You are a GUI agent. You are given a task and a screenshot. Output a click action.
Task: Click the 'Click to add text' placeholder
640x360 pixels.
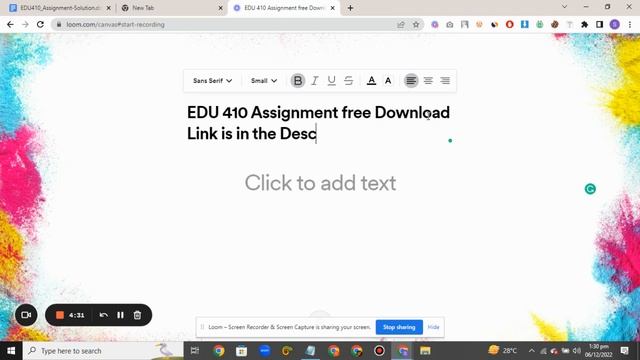pyautogui.click(x=320, y=183)
